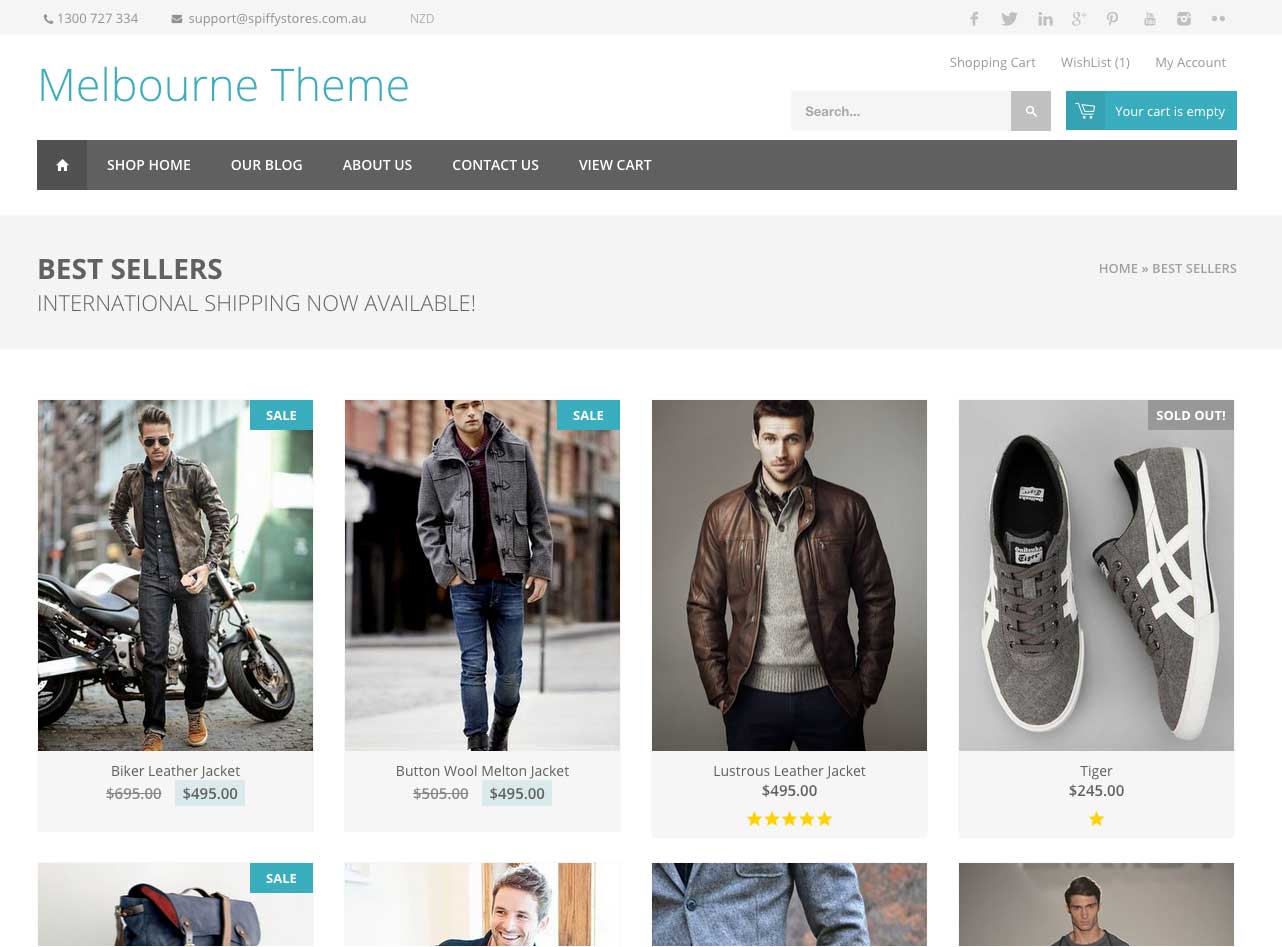The image size is (1282, 947).
Task: Click the Flickr dots icon
Action: 1218,18
